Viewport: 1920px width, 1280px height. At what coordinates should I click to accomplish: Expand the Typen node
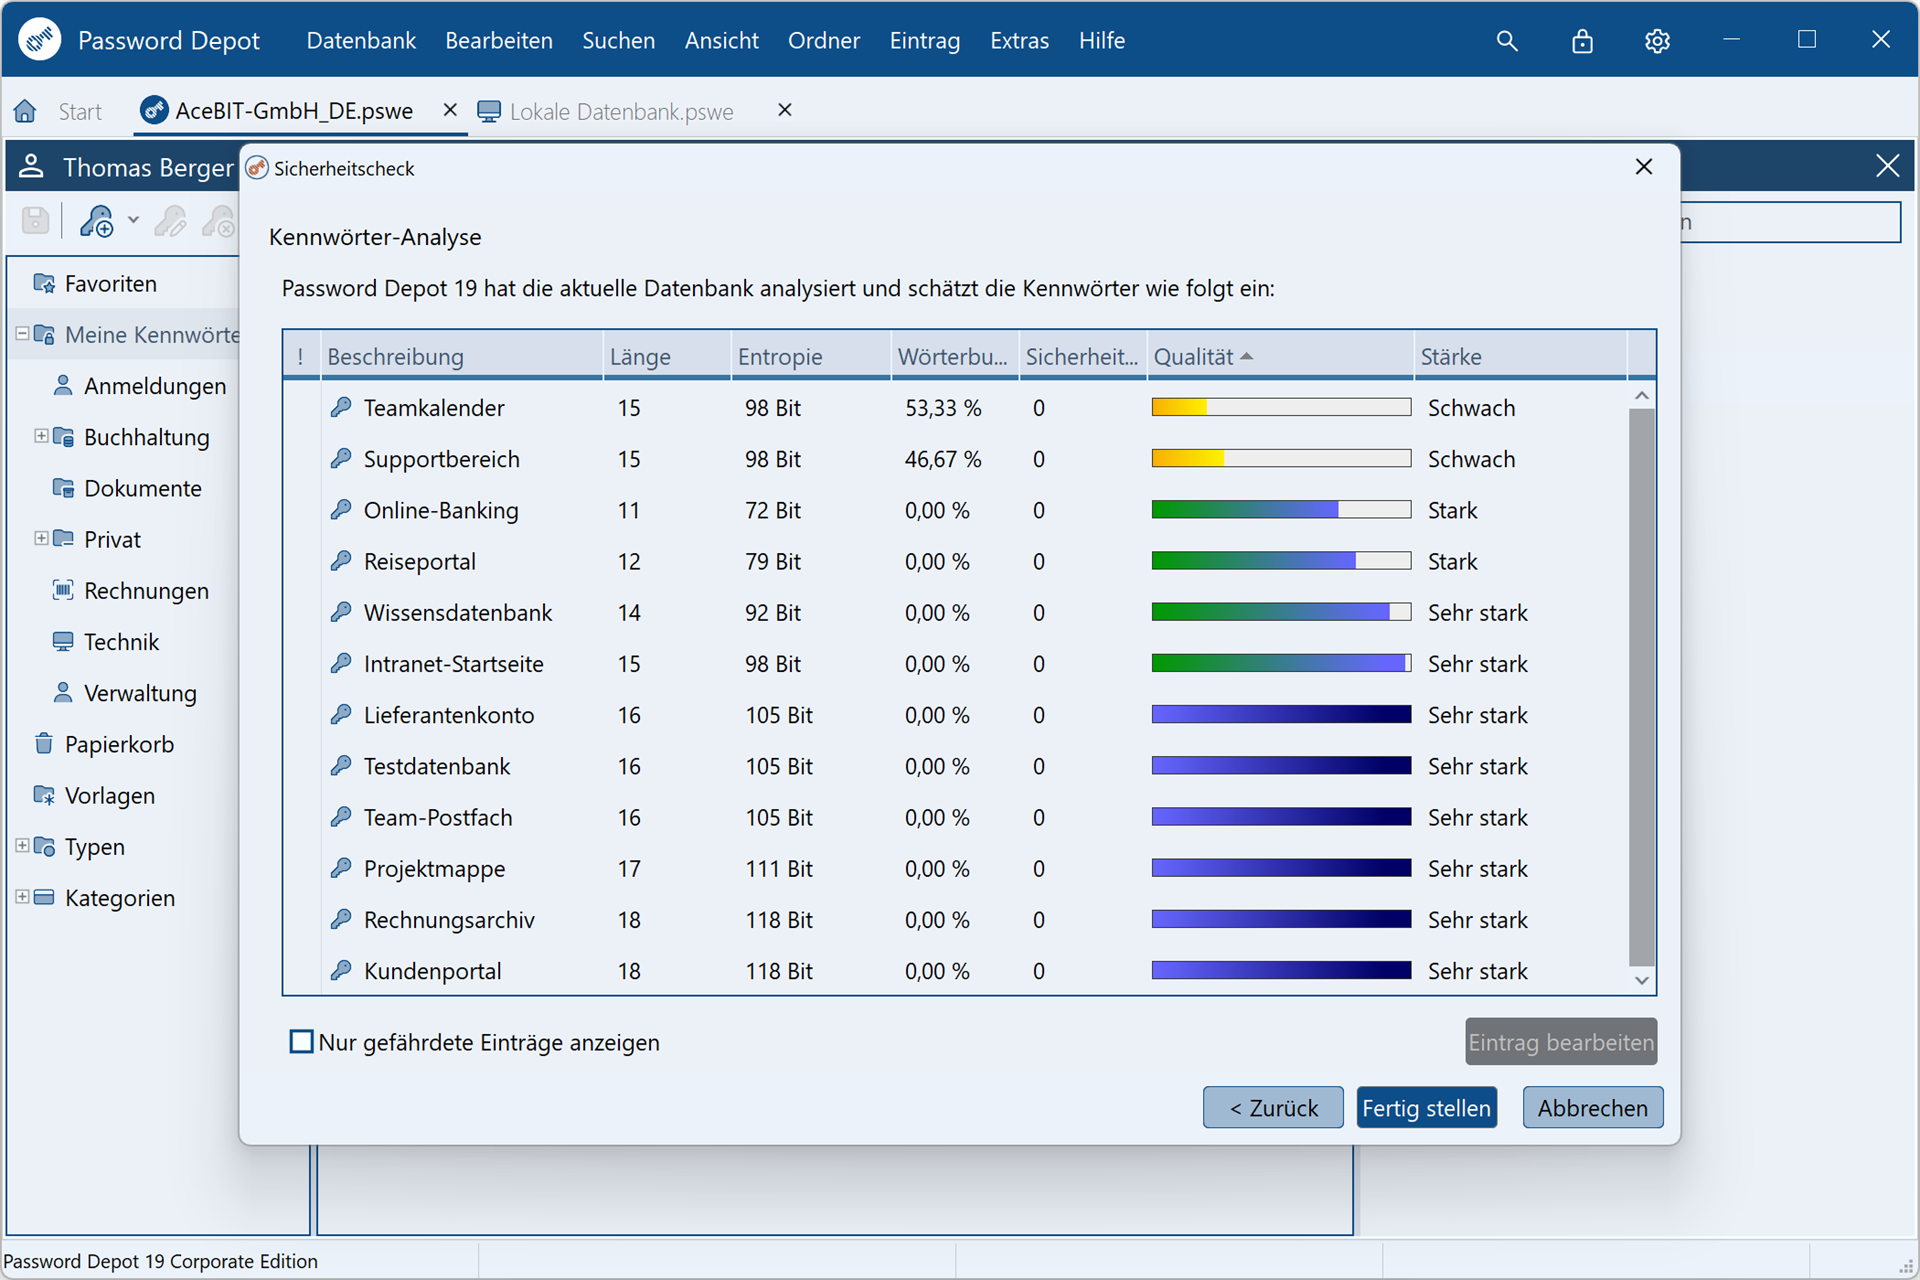[x=22, y=845]
